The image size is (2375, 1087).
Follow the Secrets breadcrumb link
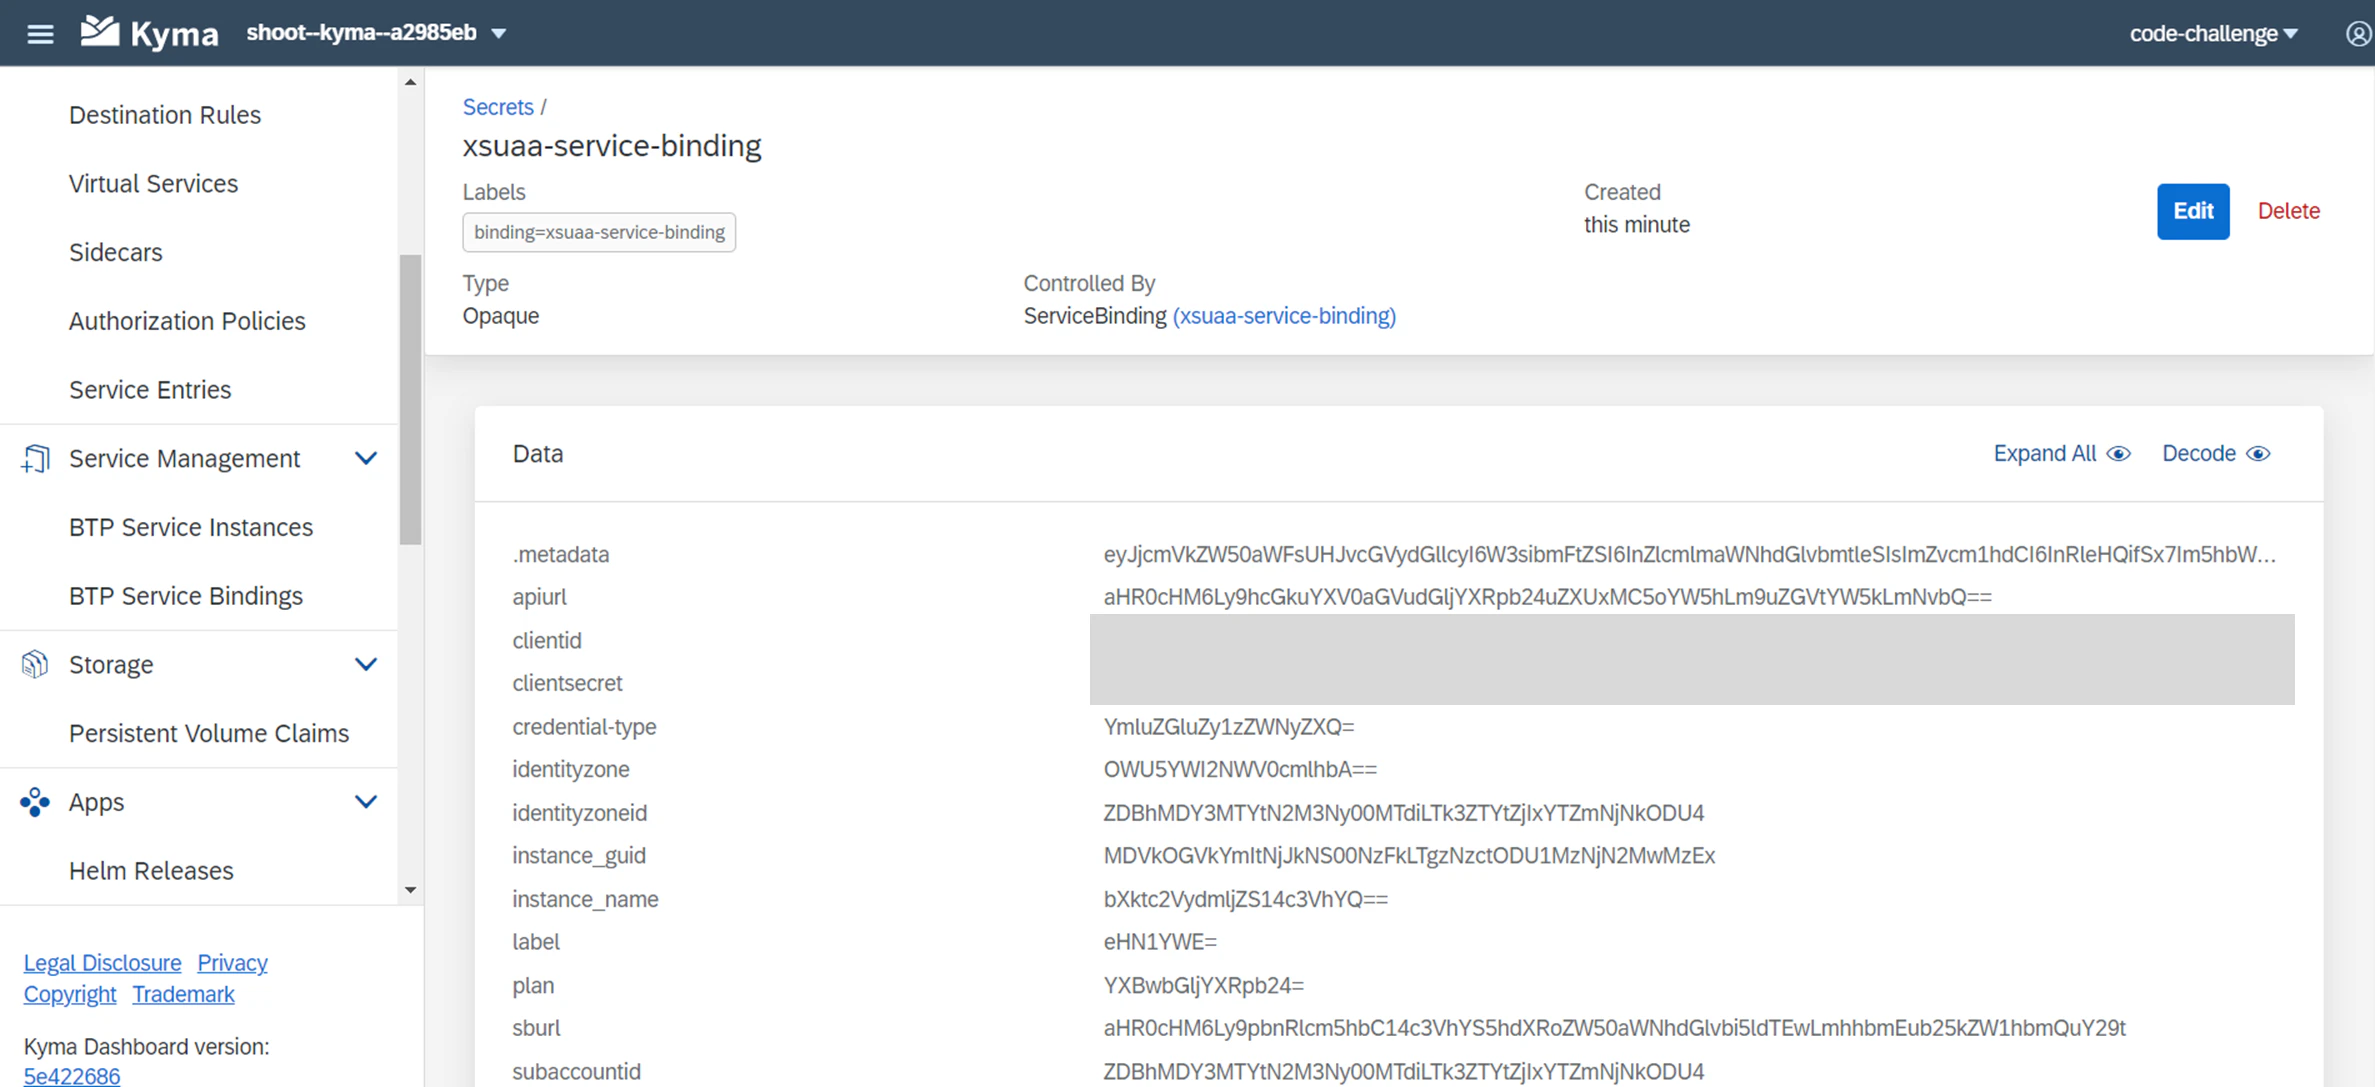pyautogui.click(x=498, y=107)
